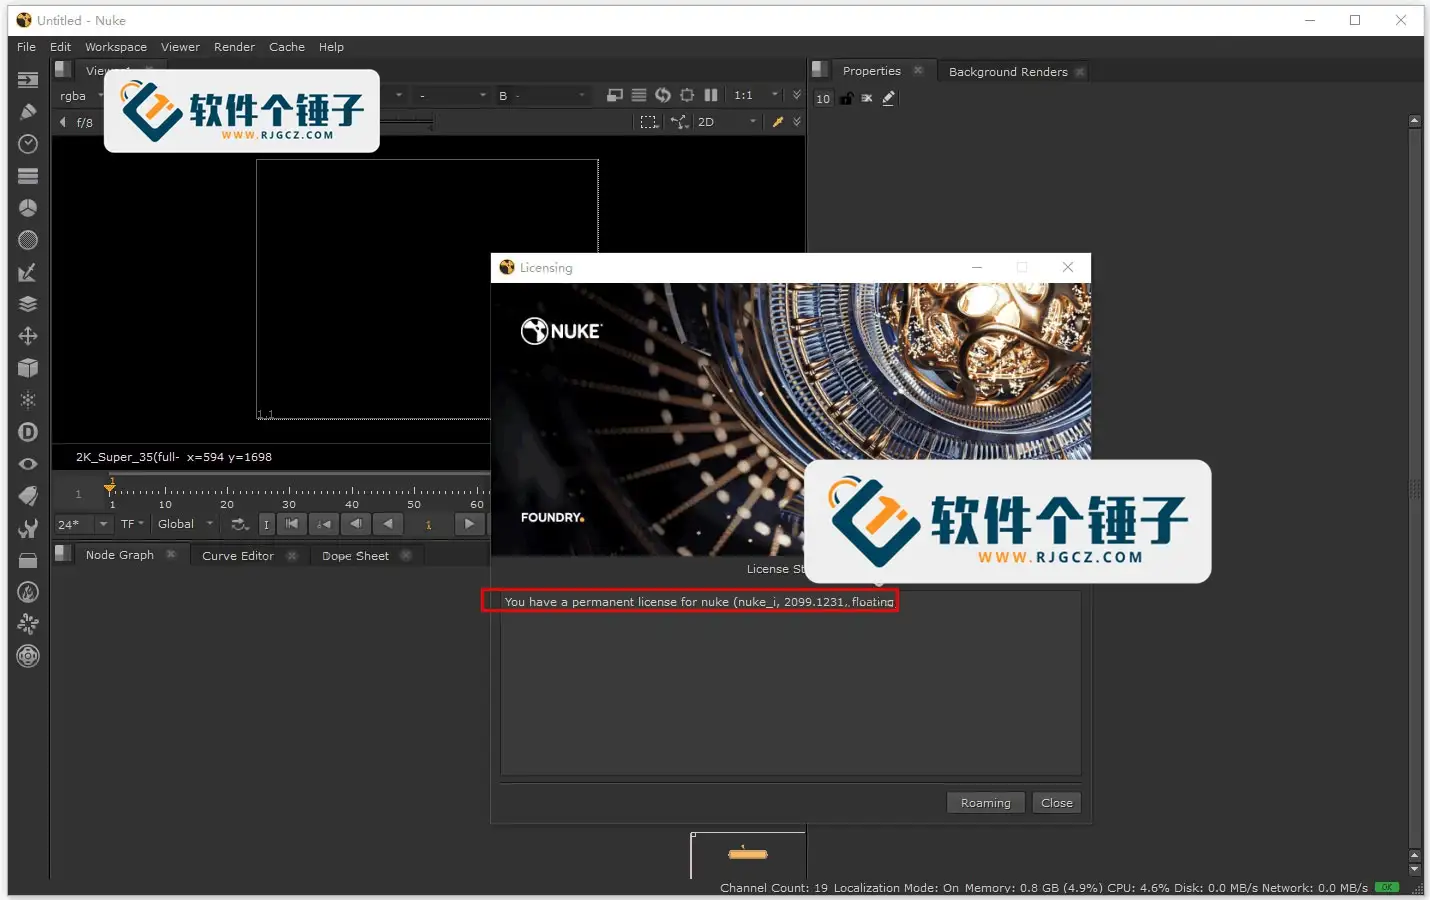Open the 2D view mode dropdown
The height and width of the screenshot is (900, 1430).
(727, 122)
